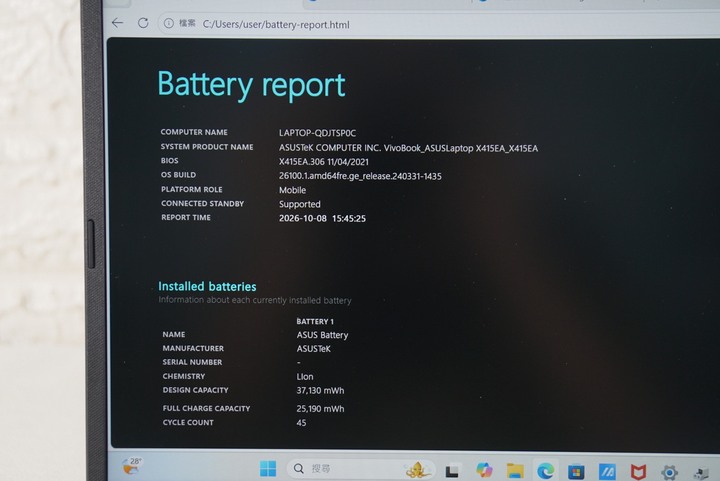
Task: Click the CYCLE COUNT label
Action: click(188, 422)
